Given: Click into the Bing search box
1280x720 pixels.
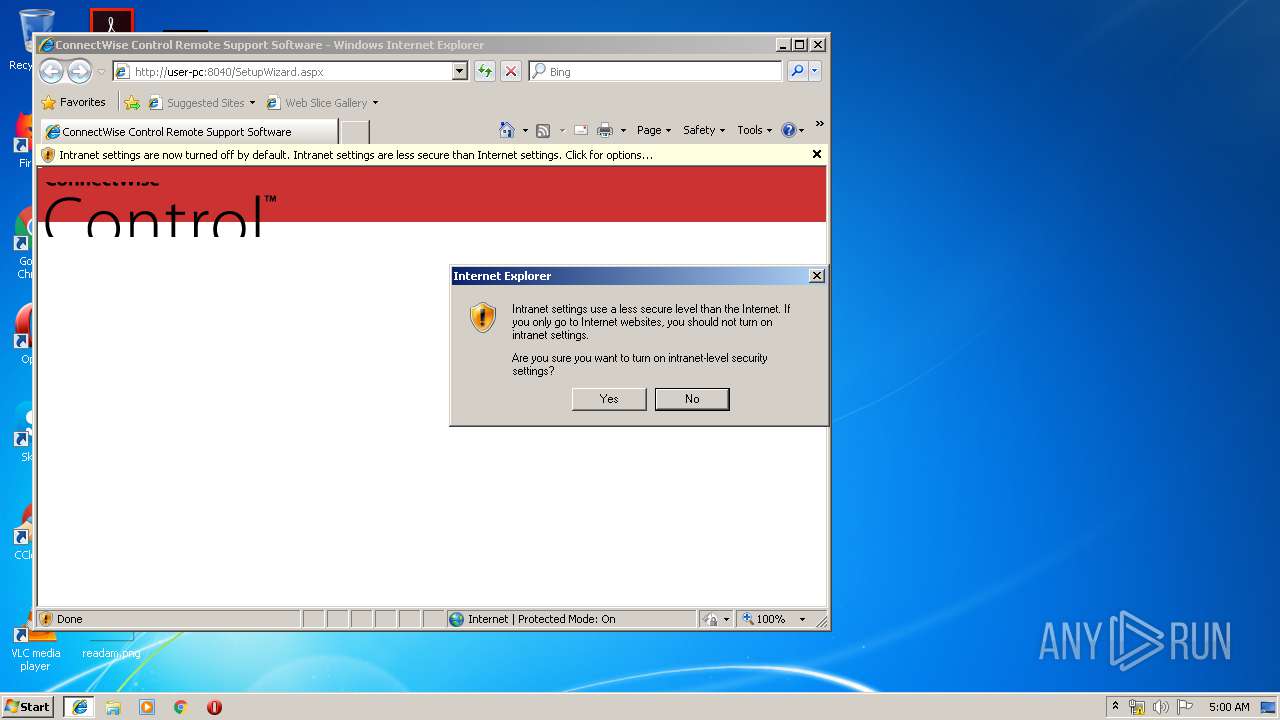Looking at the screenshot, I should 656,72.
